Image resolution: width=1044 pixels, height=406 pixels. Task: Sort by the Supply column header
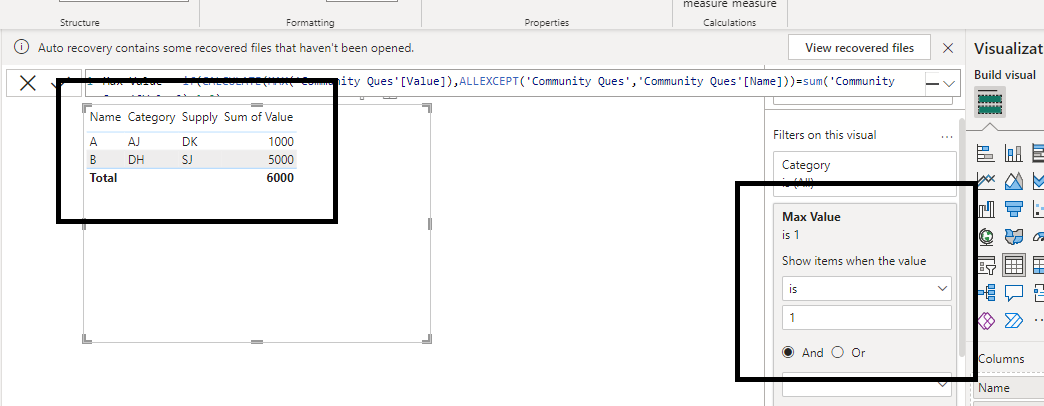pos(200,117)
